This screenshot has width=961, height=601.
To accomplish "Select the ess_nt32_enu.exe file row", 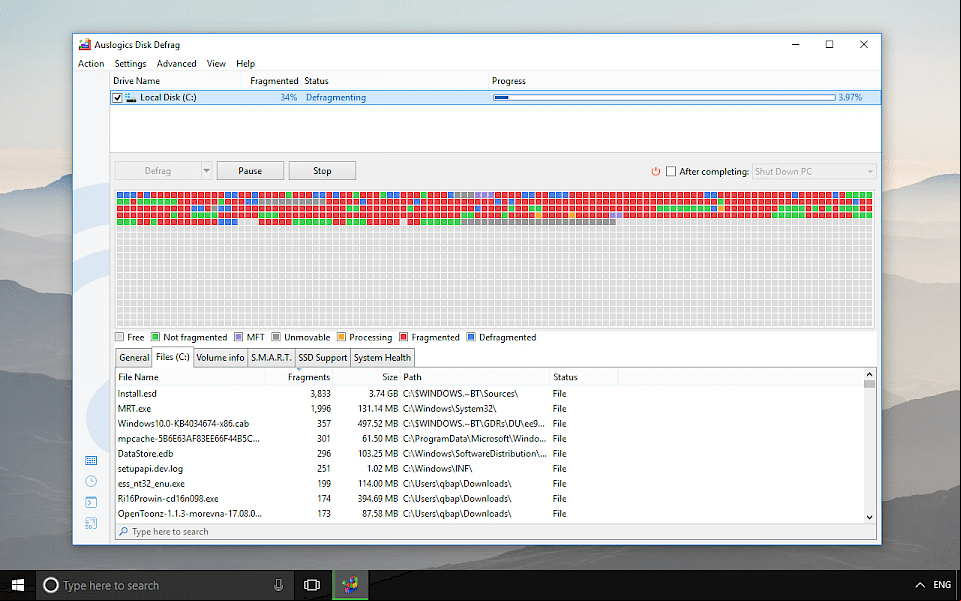I will point(489,484).
